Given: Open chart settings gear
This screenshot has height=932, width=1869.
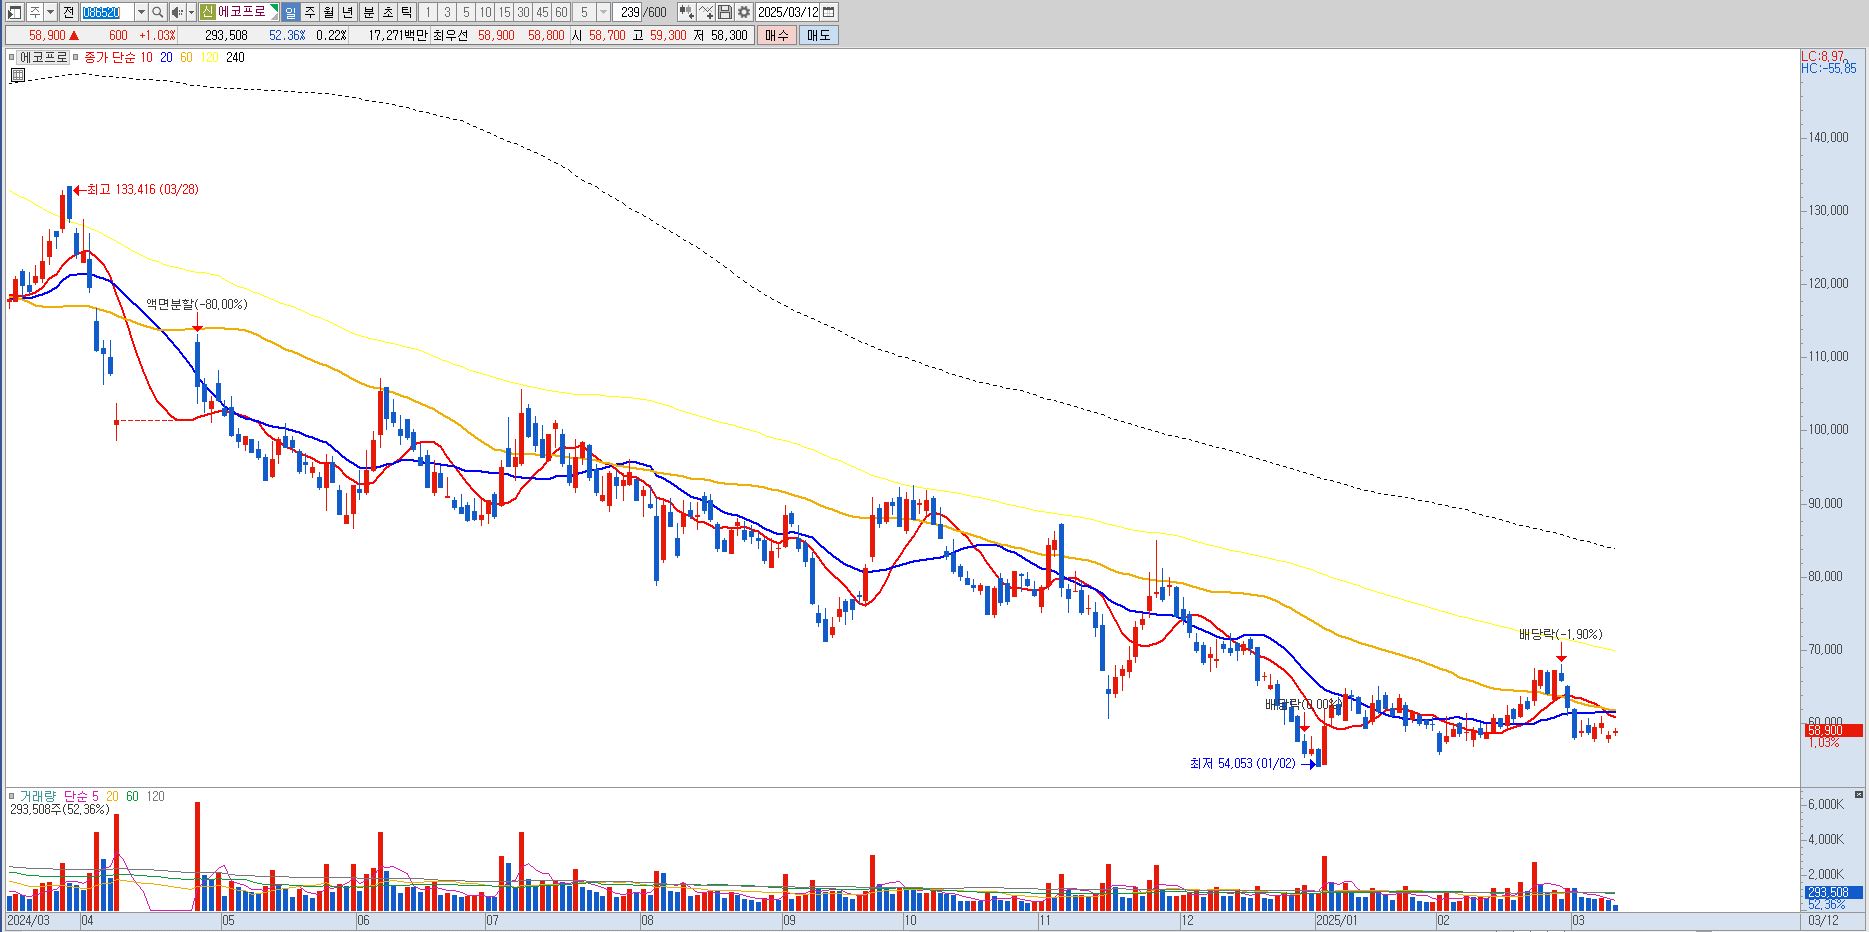Looking at the screenshot, I should (x=744, y=12).
